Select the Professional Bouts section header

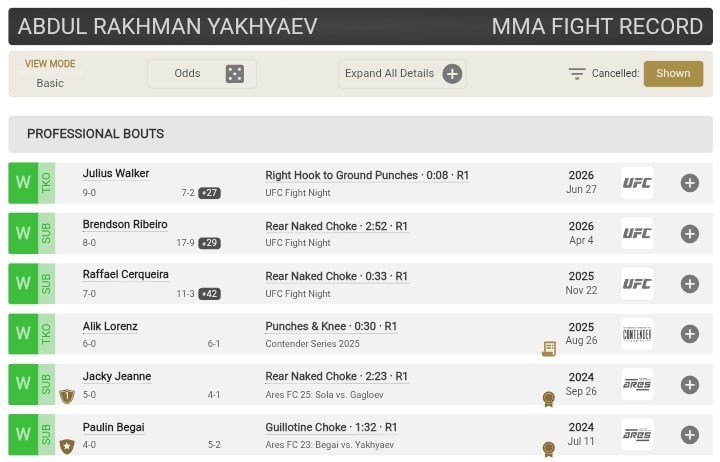[360, 134]
